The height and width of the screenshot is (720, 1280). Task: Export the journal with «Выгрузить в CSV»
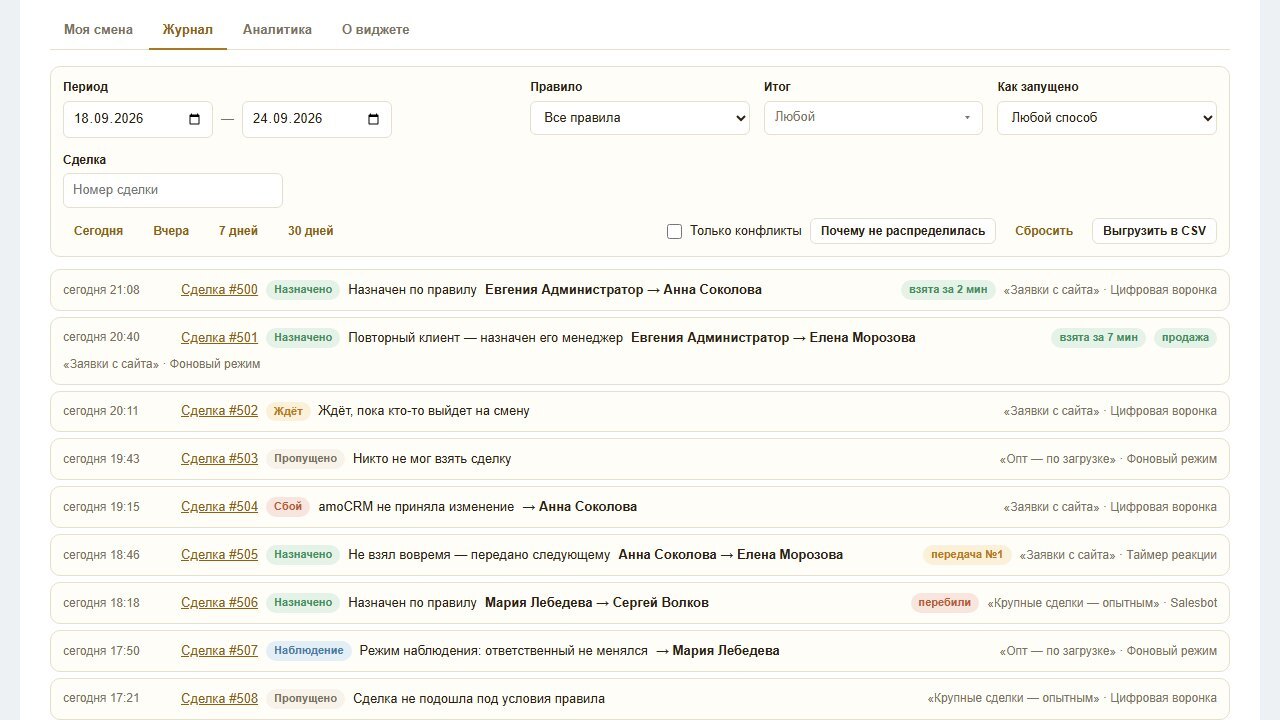[1155, 231]
